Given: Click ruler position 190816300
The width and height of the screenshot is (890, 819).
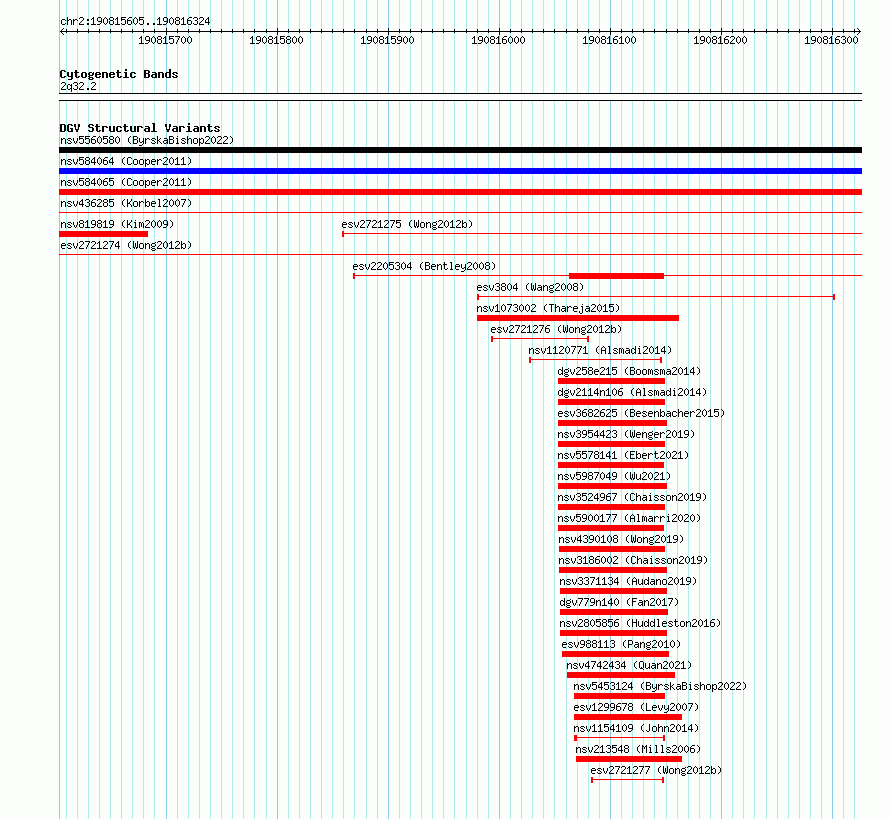Looking at the screenshot, I should pyautogui.click(x=831, y=40).
